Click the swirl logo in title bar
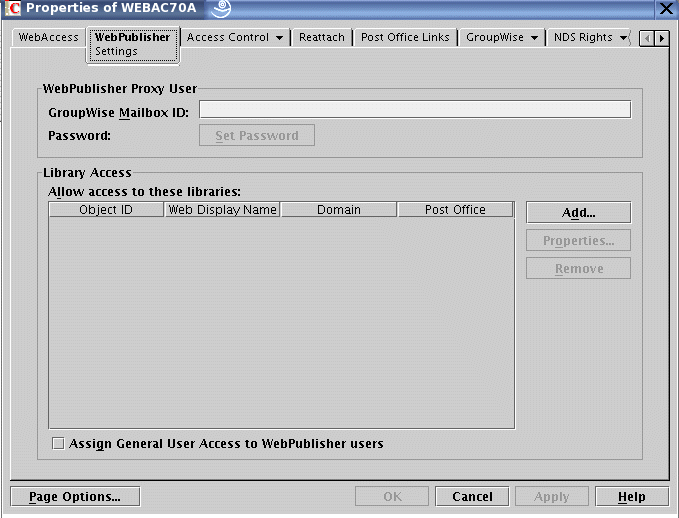 221,9
